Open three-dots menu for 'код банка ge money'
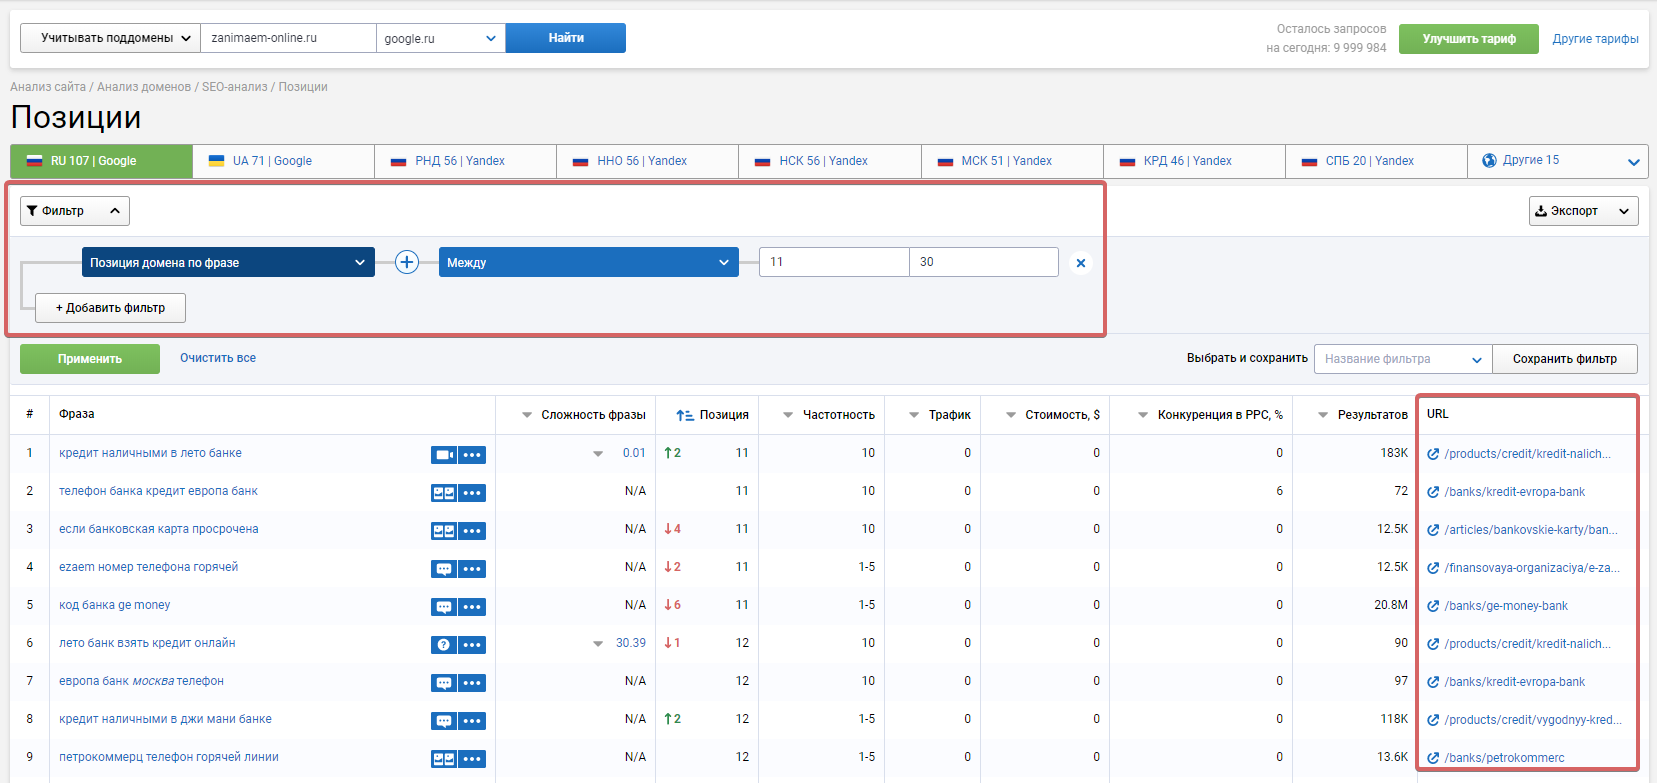 tap(473, 607)
